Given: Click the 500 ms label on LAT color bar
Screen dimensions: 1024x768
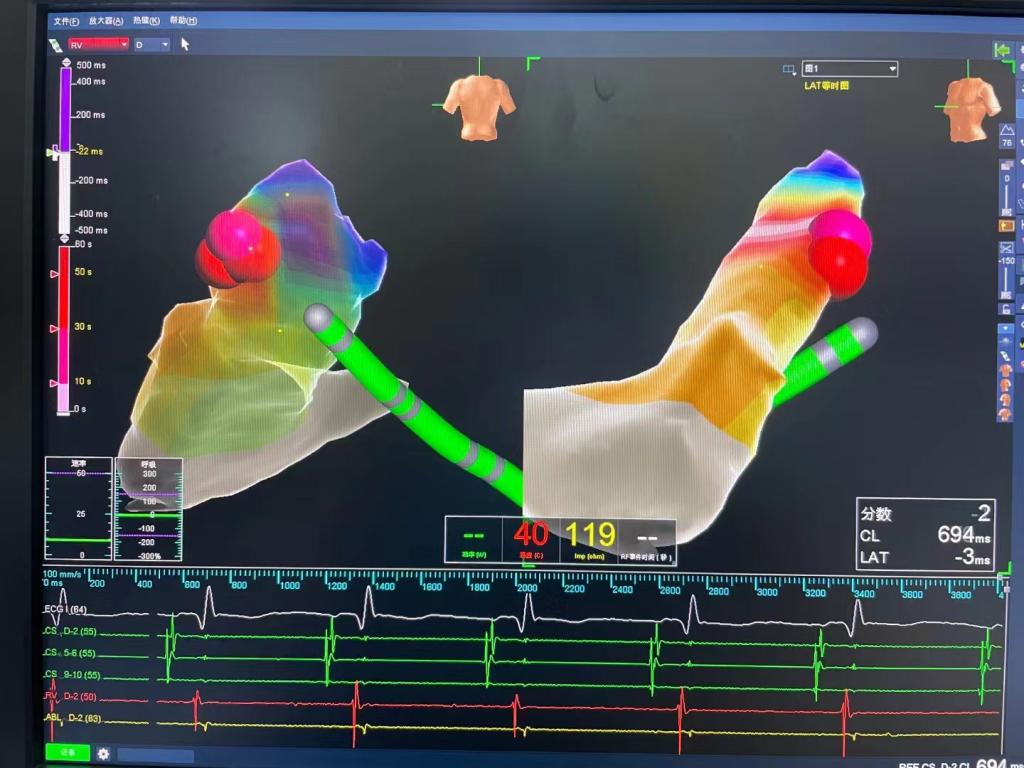Looking at the screenshot, I should [91, 65].
